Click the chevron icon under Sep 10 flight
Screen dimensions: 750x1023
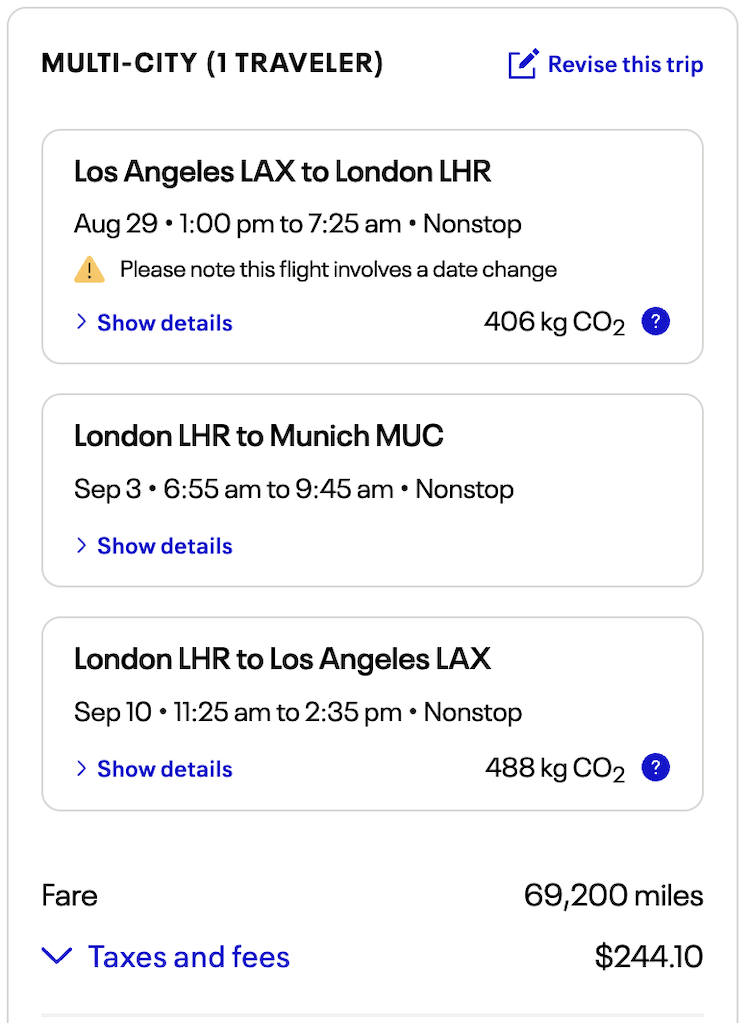pos(82,769)
